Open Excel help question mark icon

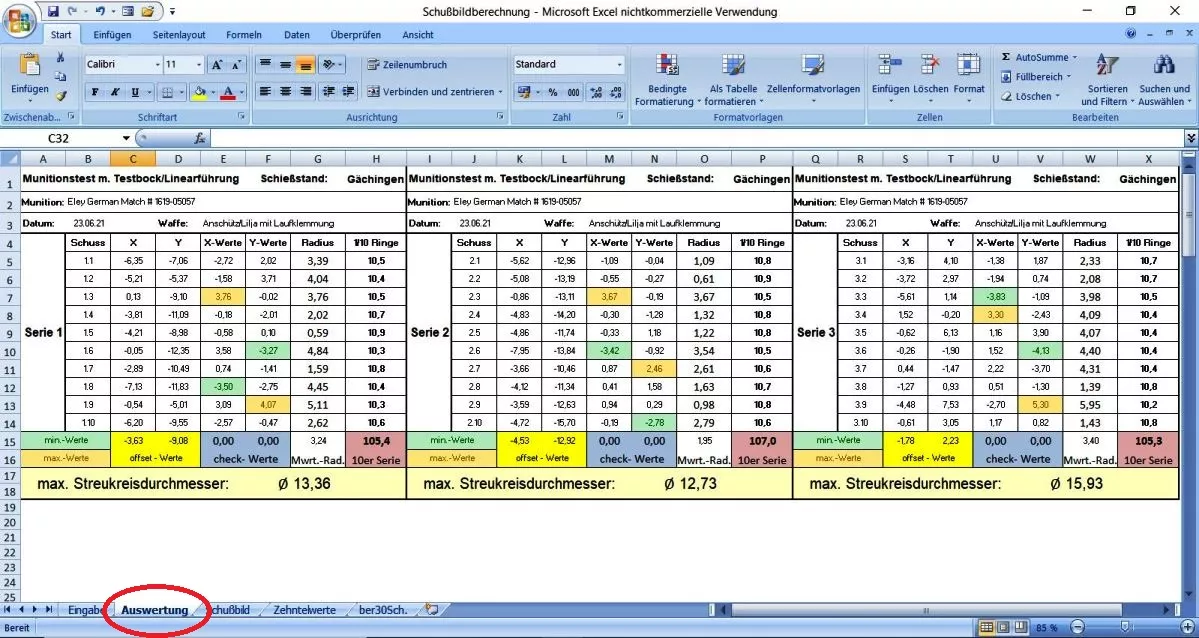1130,34
